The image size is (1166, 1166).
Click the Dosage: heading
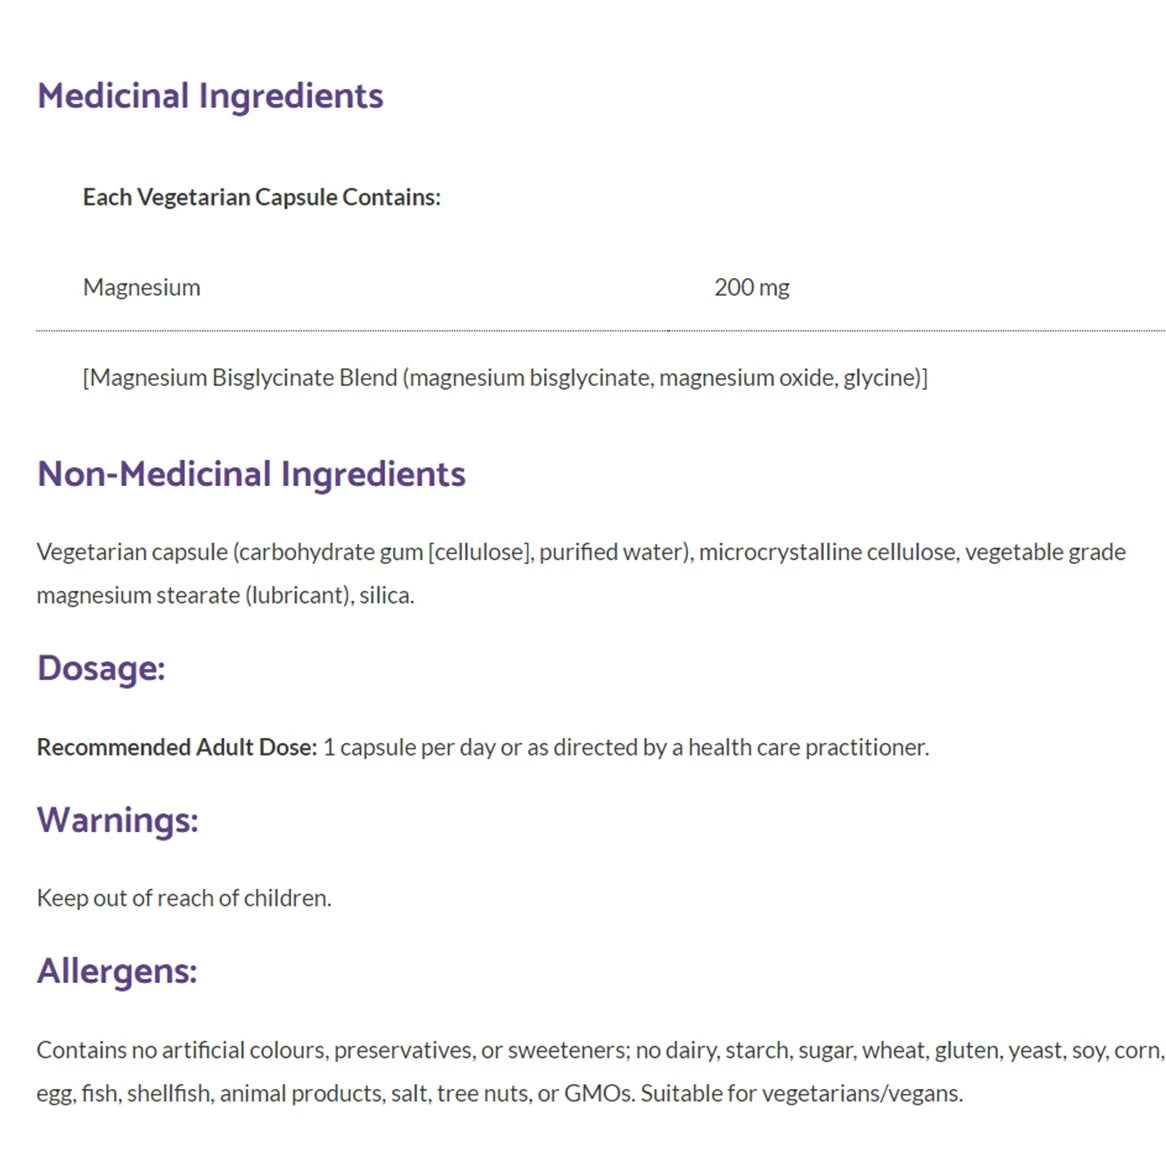pos(101,668)
